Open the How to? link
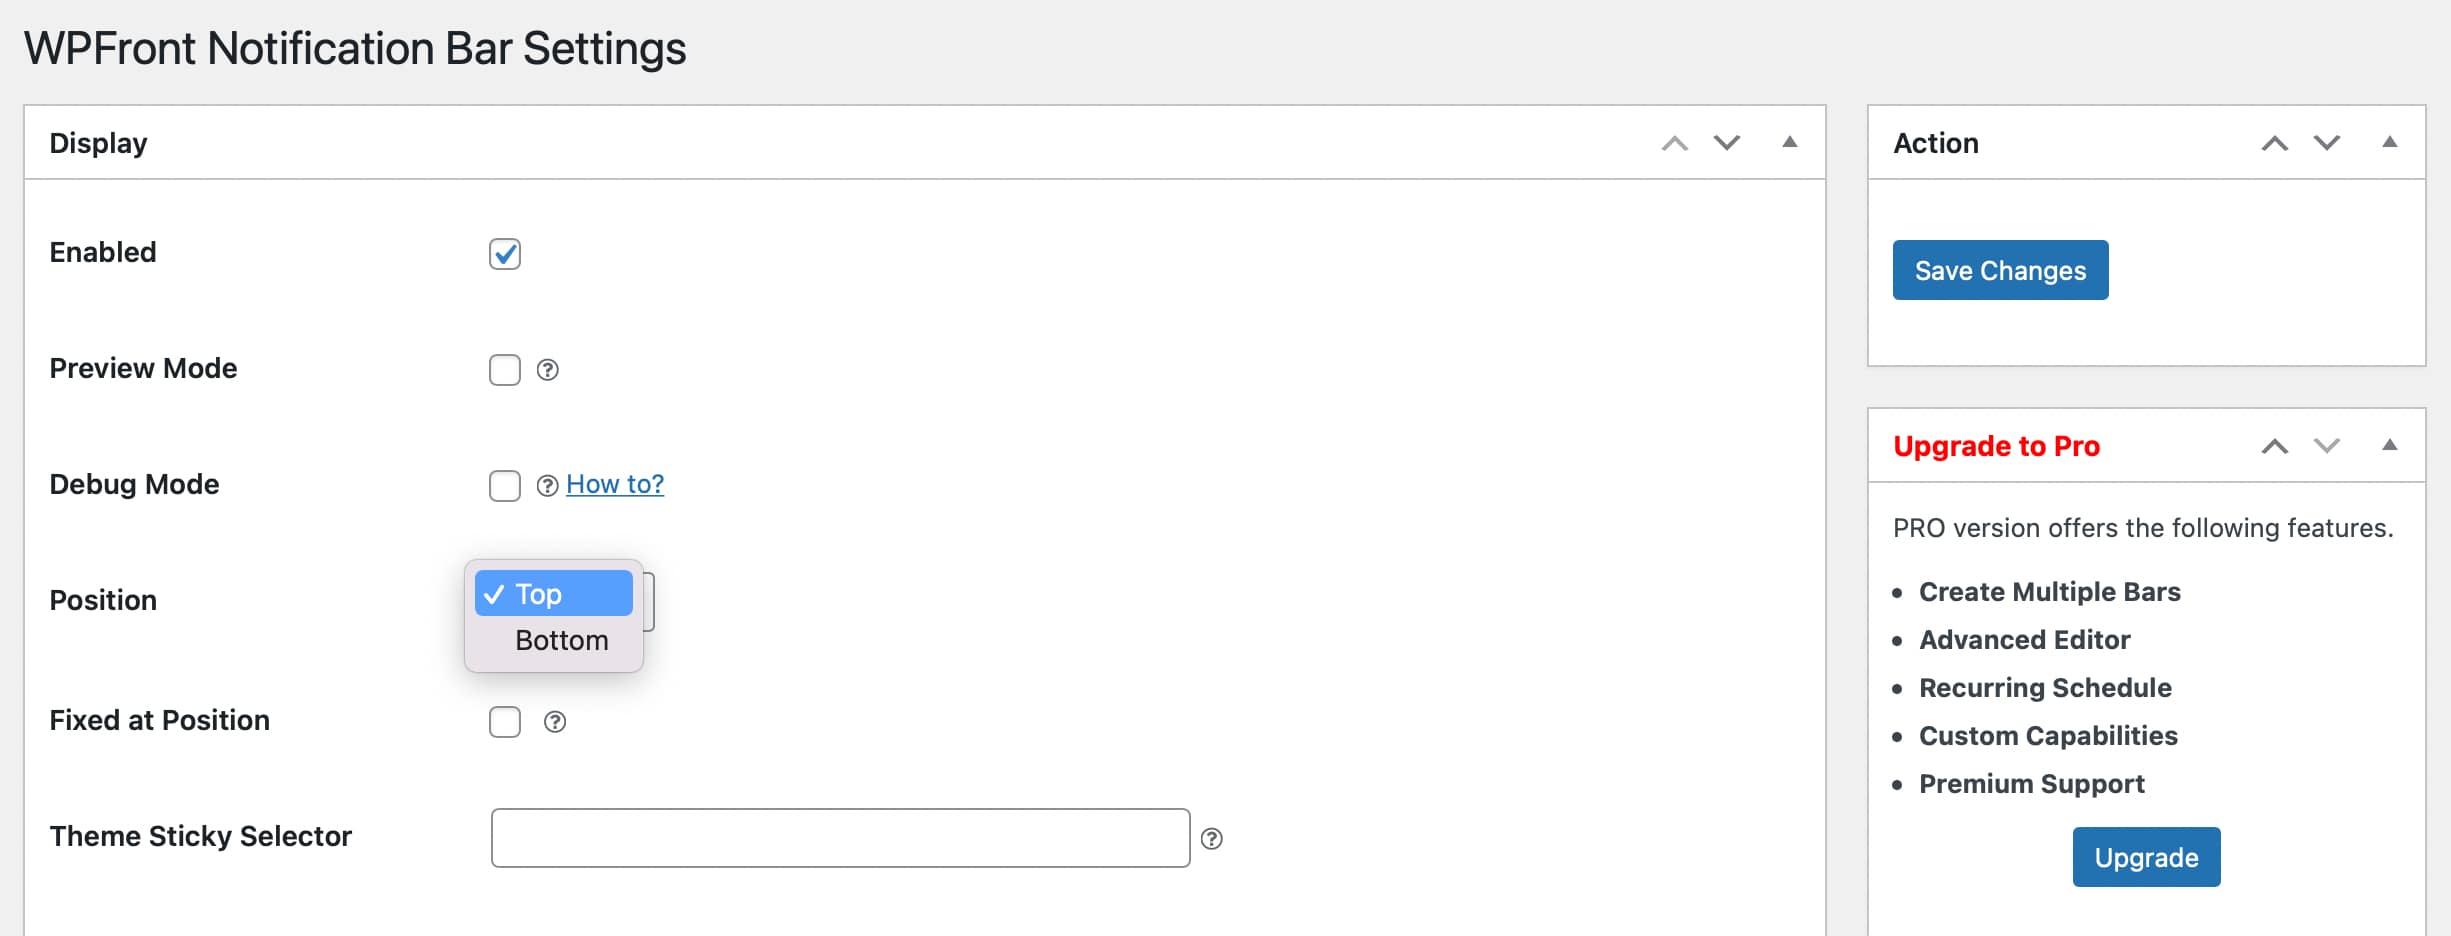Viewport: 2451px width, 936px height. click(x=614, y=484)
